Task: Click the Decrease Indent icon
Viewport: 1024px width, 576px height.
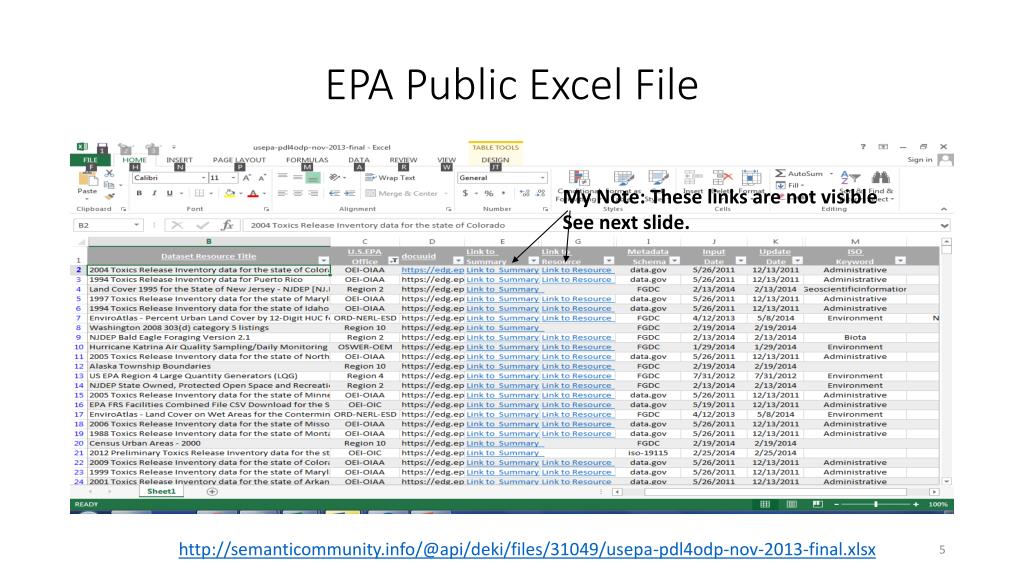Action: [x=334, y=193]
